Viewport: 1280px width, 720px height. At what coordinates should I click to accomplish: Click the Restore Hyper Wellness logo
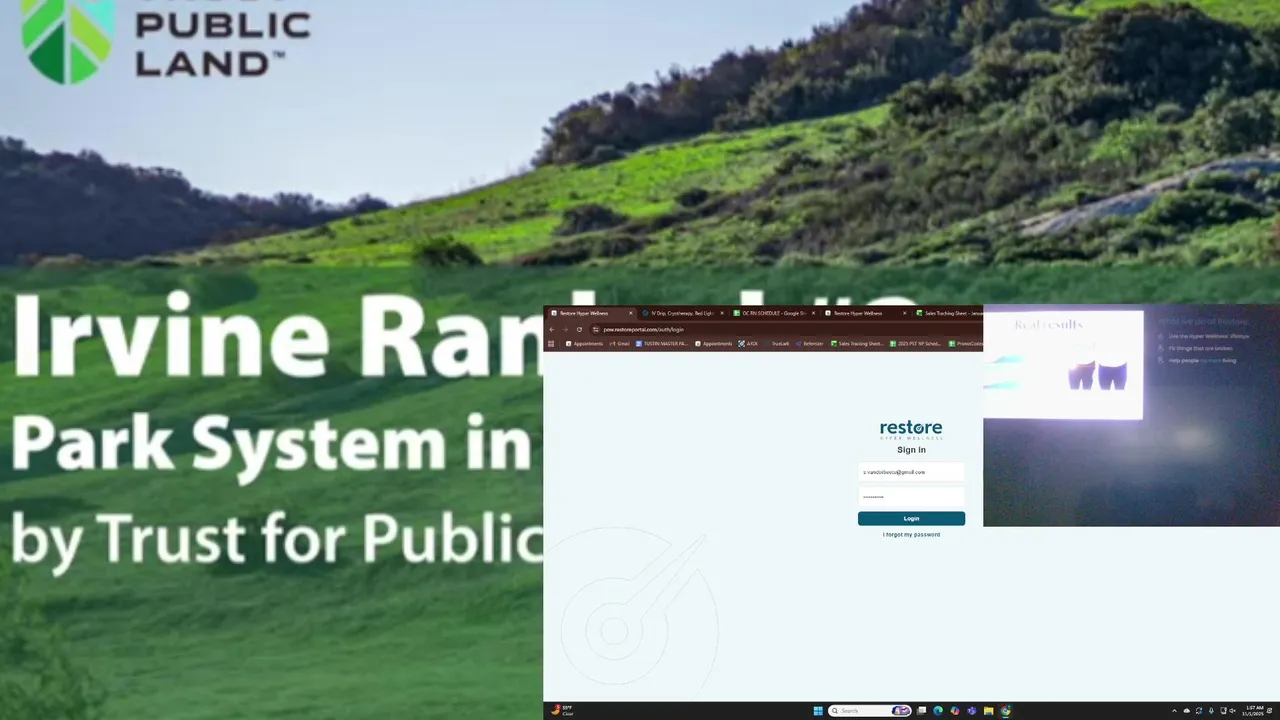click(x=911, y=430)
